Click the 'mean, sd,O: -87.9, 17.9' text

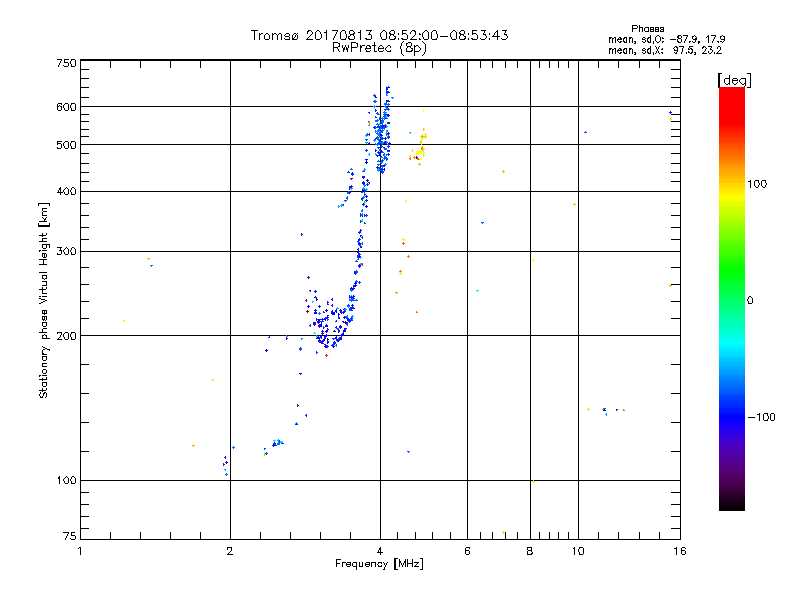coord(666,39)
